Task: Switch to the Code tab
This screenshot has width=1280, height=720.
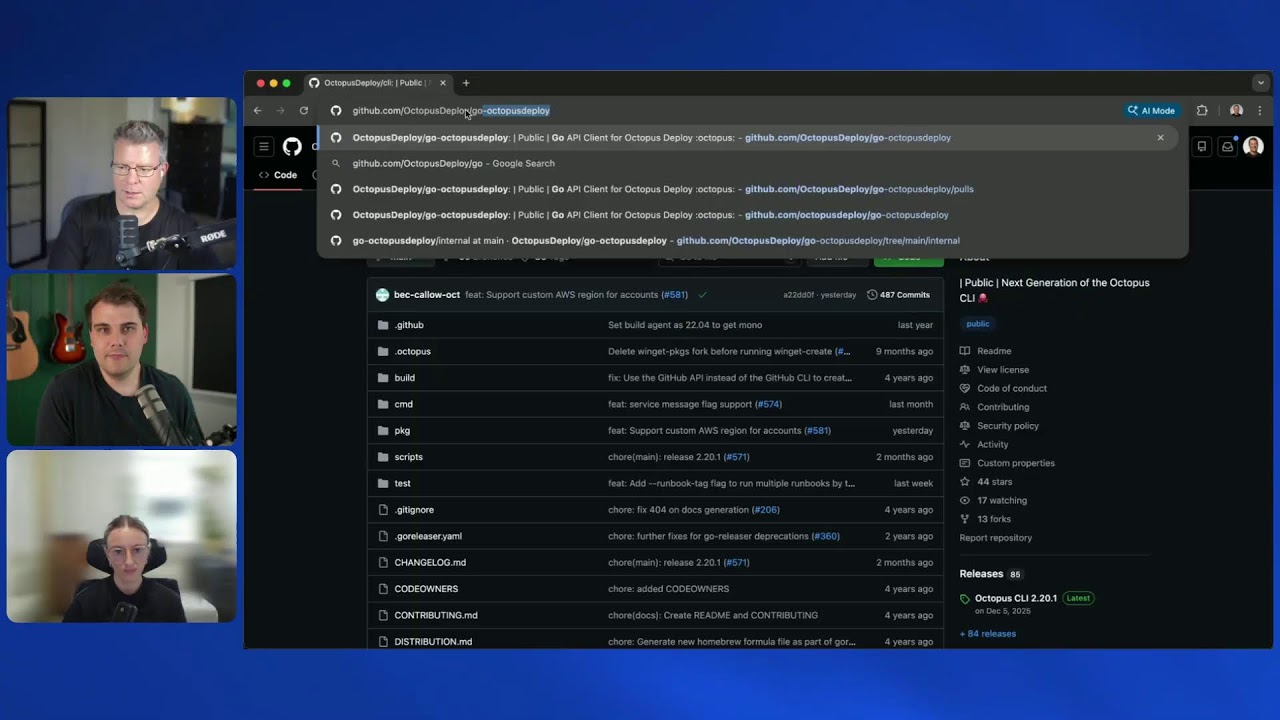Action: (278, 175)
